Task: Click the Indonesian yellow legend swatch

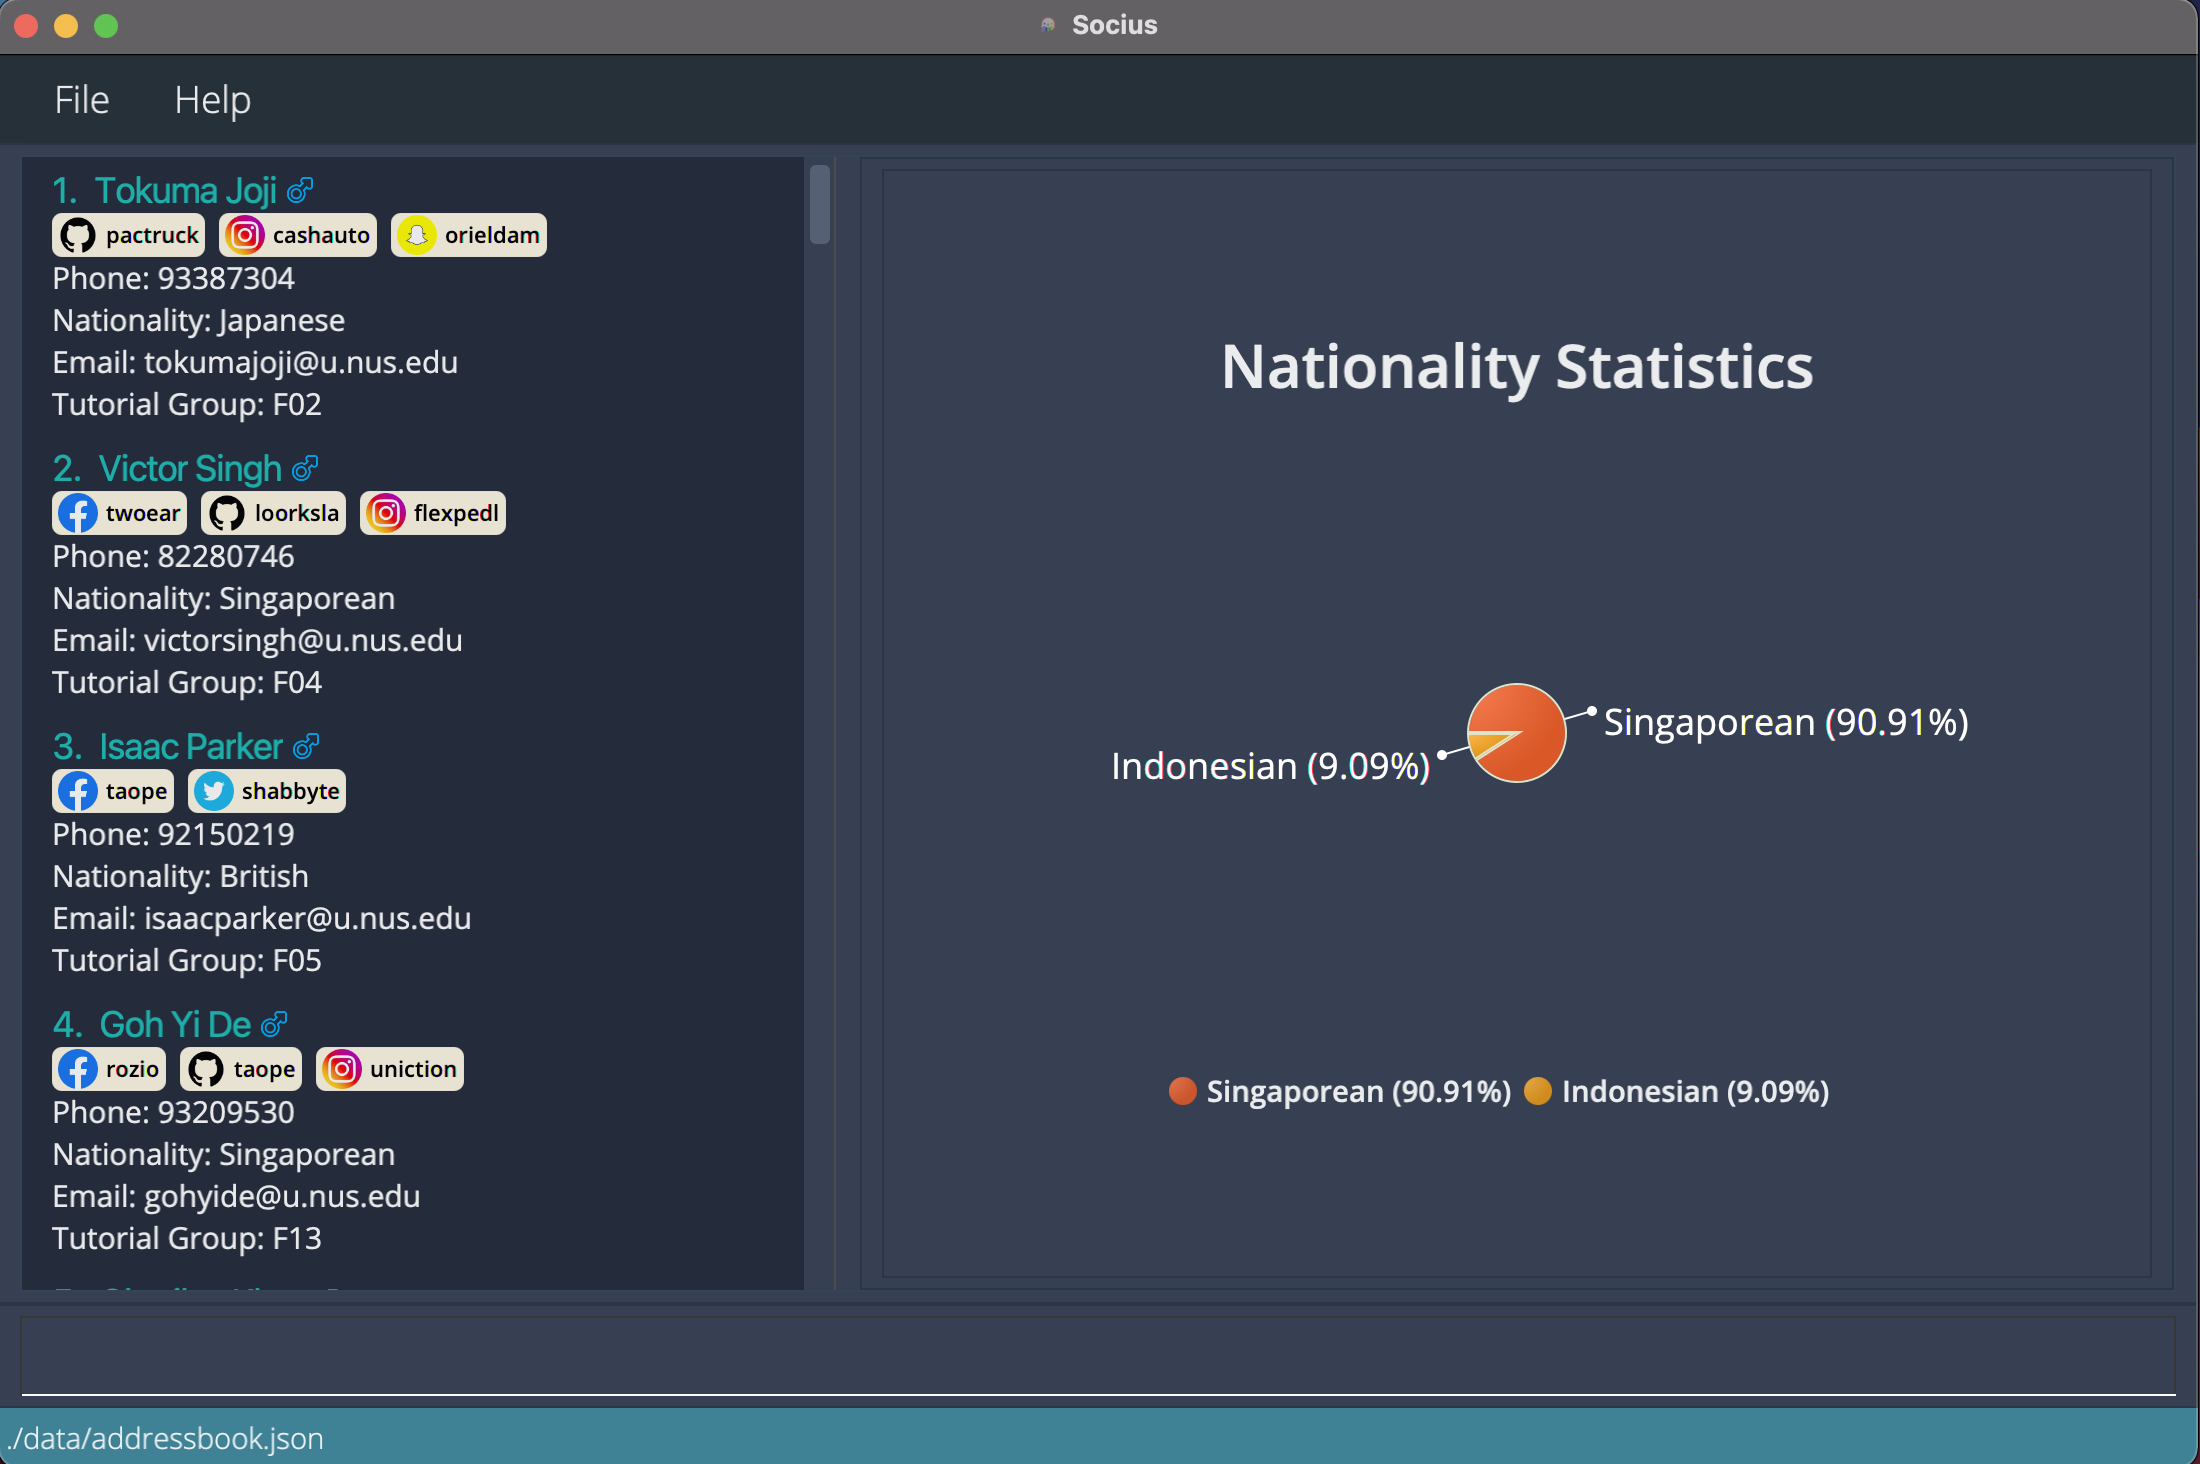Action: point(1538,1091)
